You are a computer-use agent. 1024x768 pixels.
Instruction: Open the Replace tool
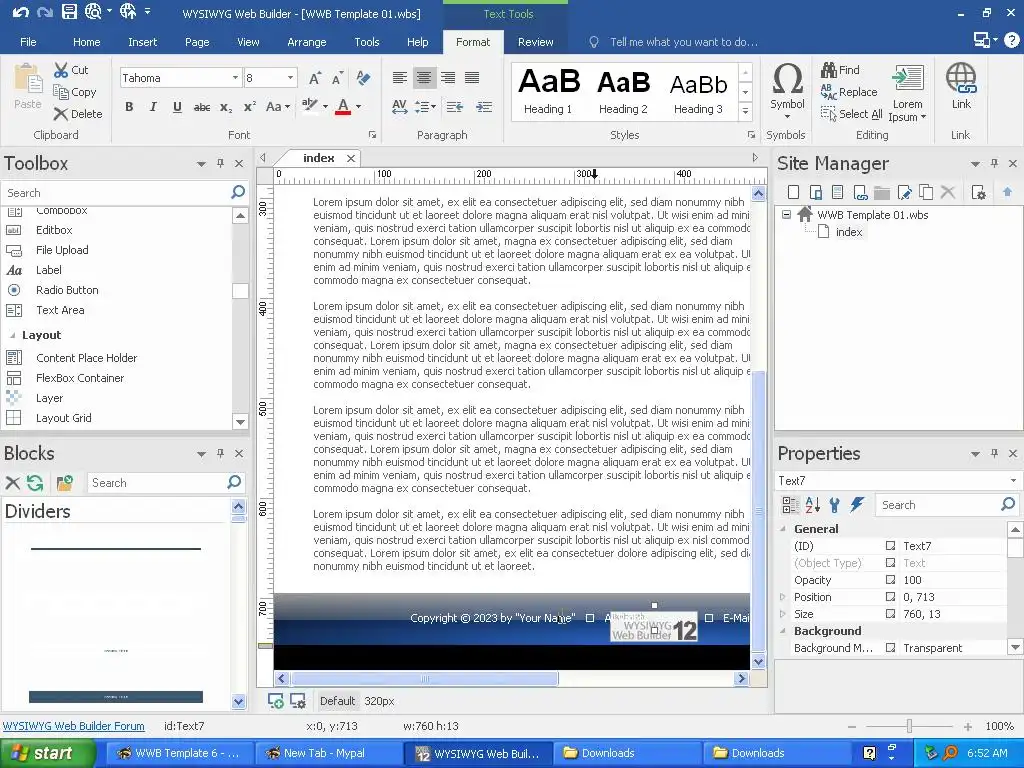pyautogui.click(x=849, y=92)
